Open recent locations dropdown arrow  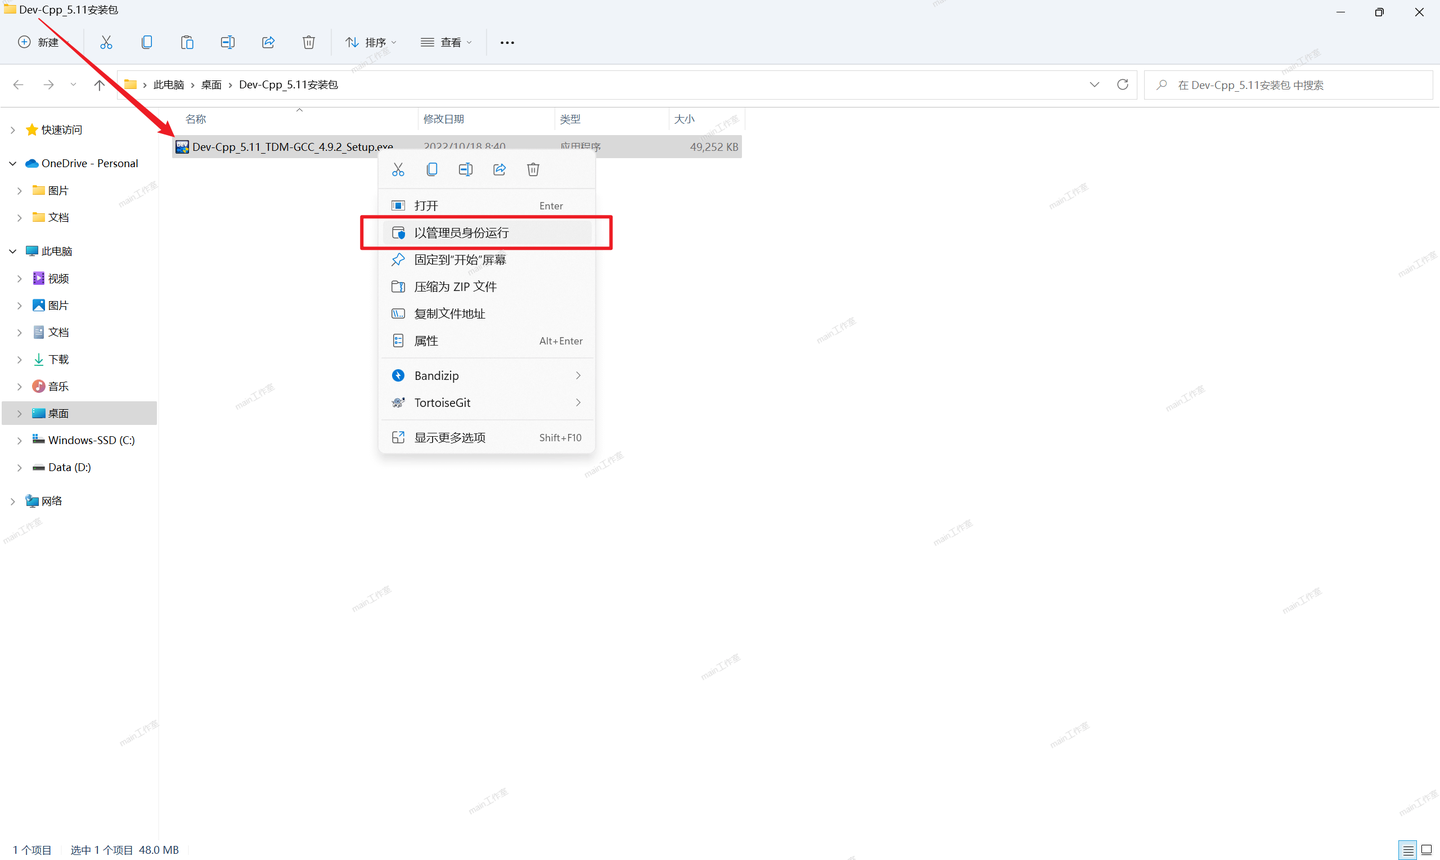click(73, 85)
